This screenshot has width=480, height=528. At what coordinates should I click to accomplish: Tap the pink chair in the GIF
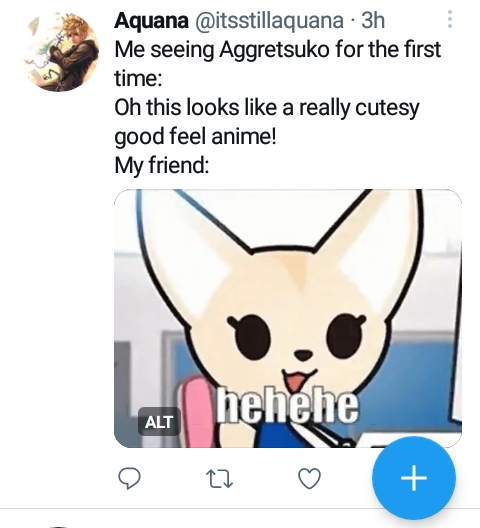(196, 412)
